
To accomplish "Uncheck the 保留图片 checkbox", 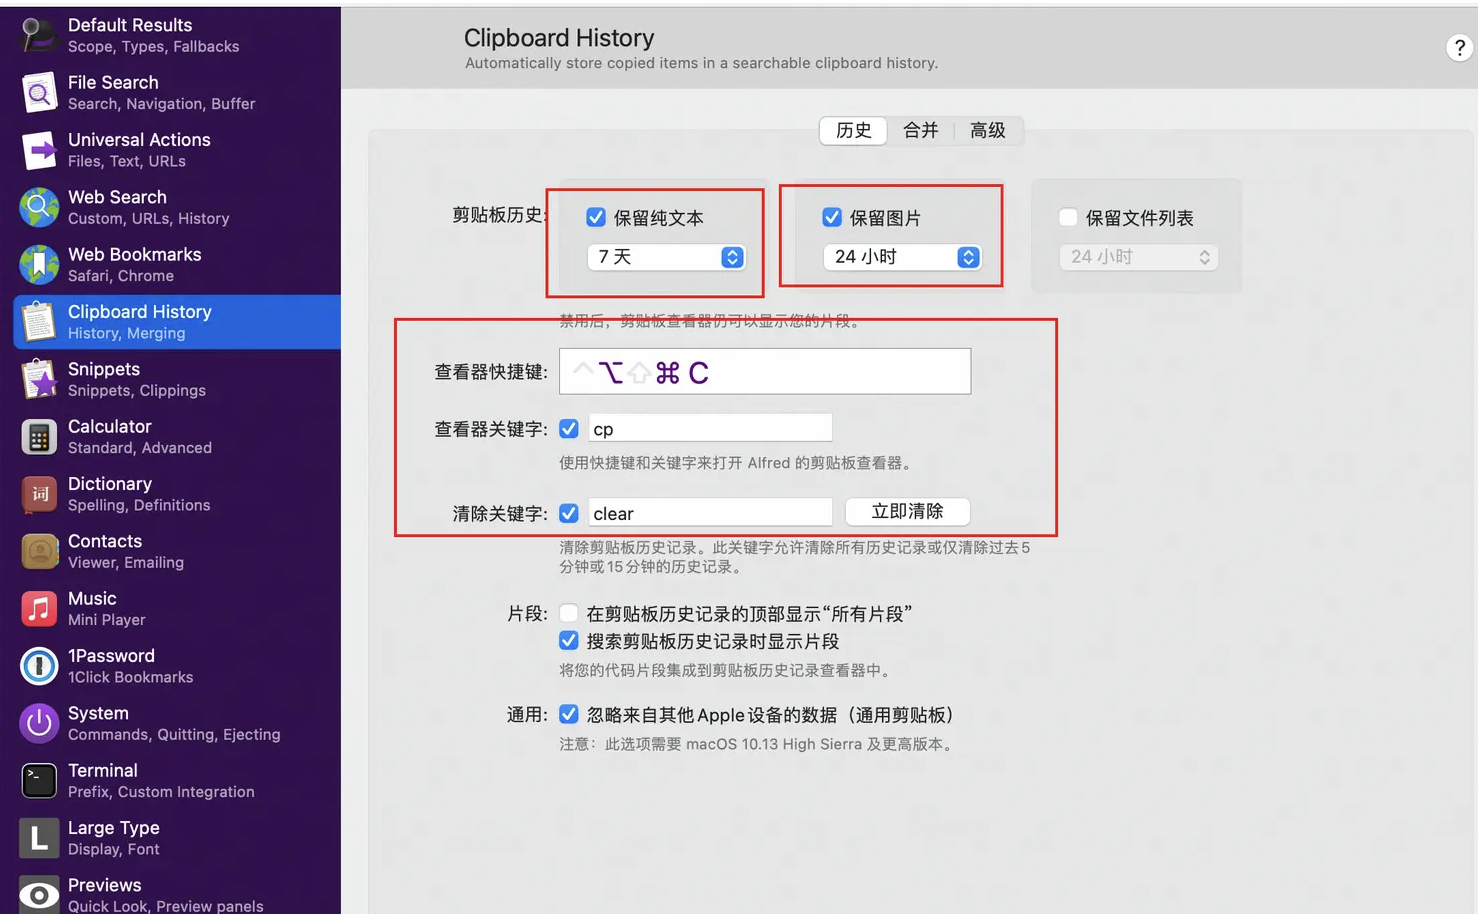I will 832,217.
